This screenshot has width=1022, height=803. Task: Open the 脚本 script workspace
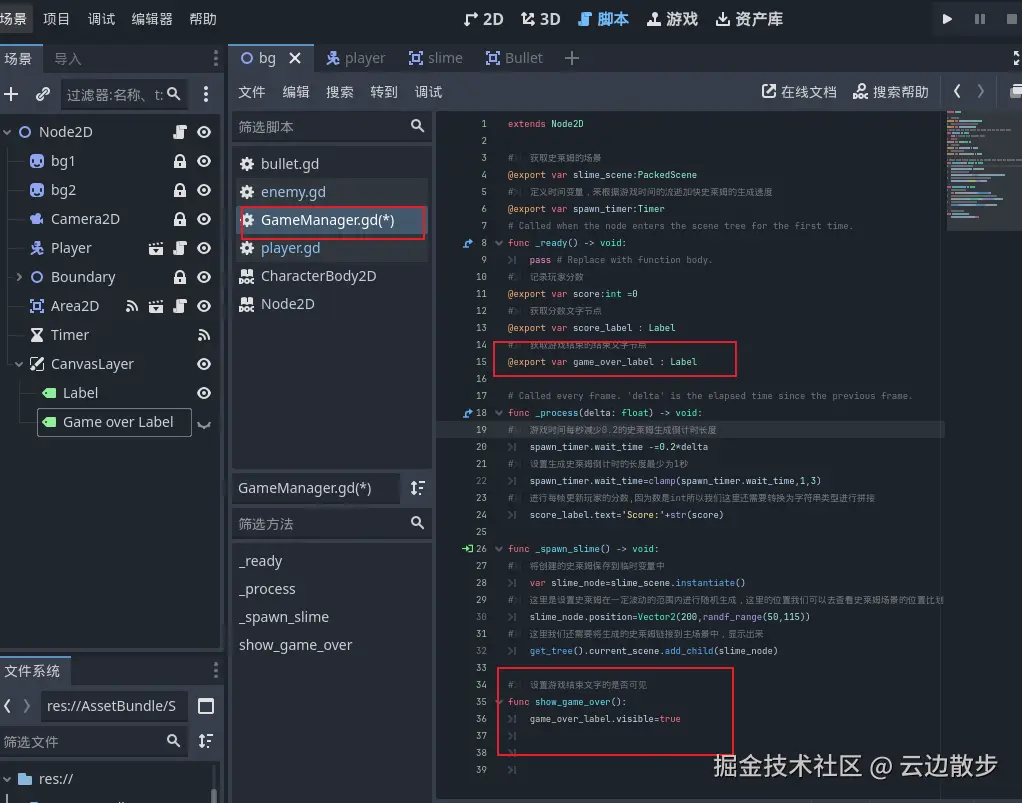point(604,19)
